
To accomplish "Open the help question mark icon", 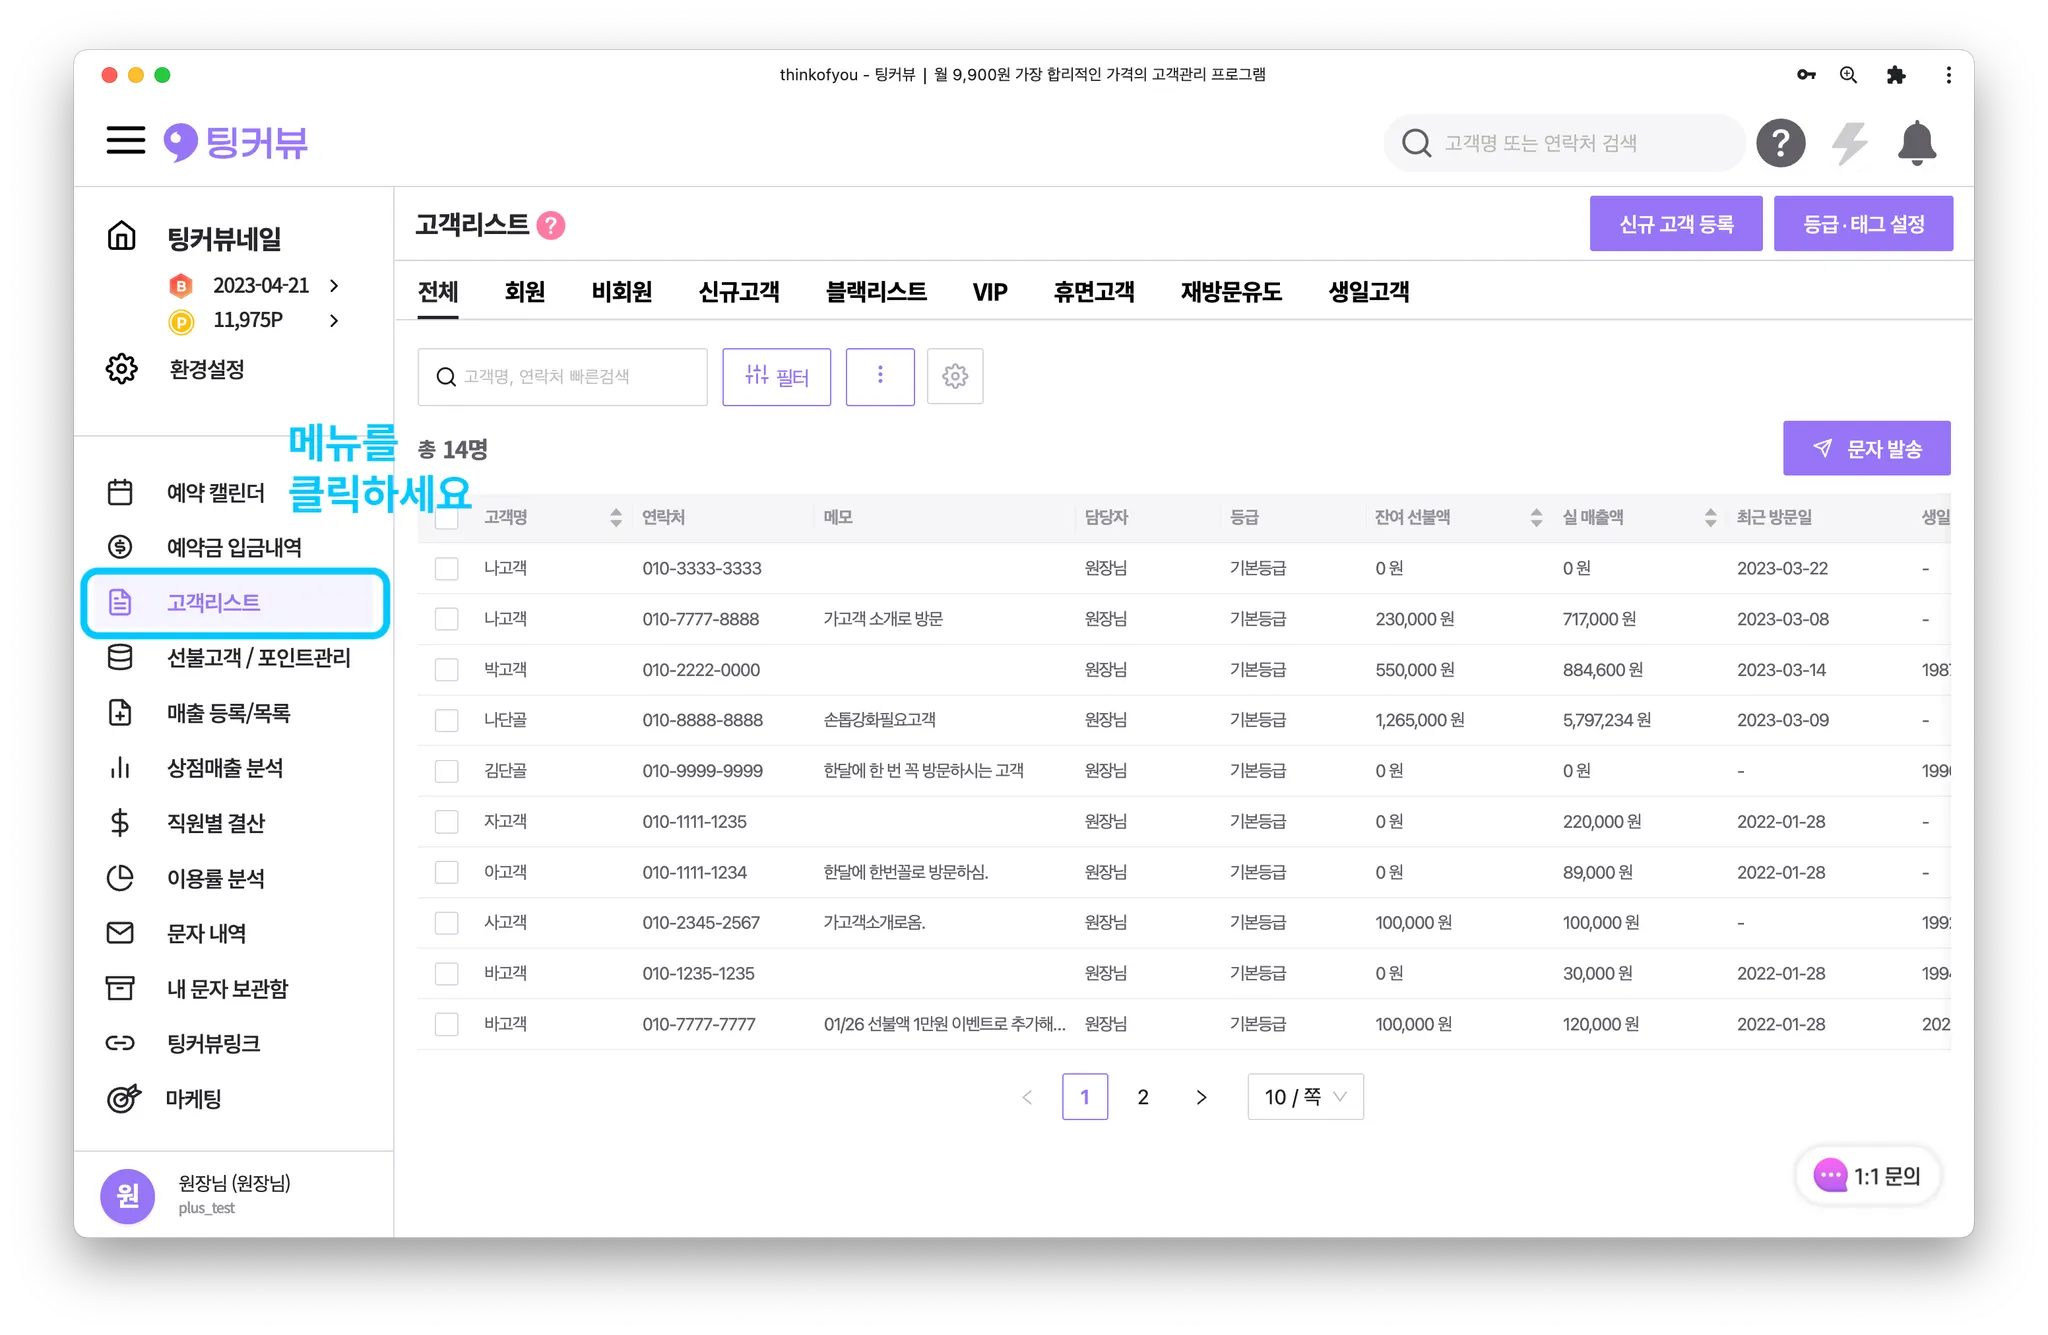I will [1781, 143].
